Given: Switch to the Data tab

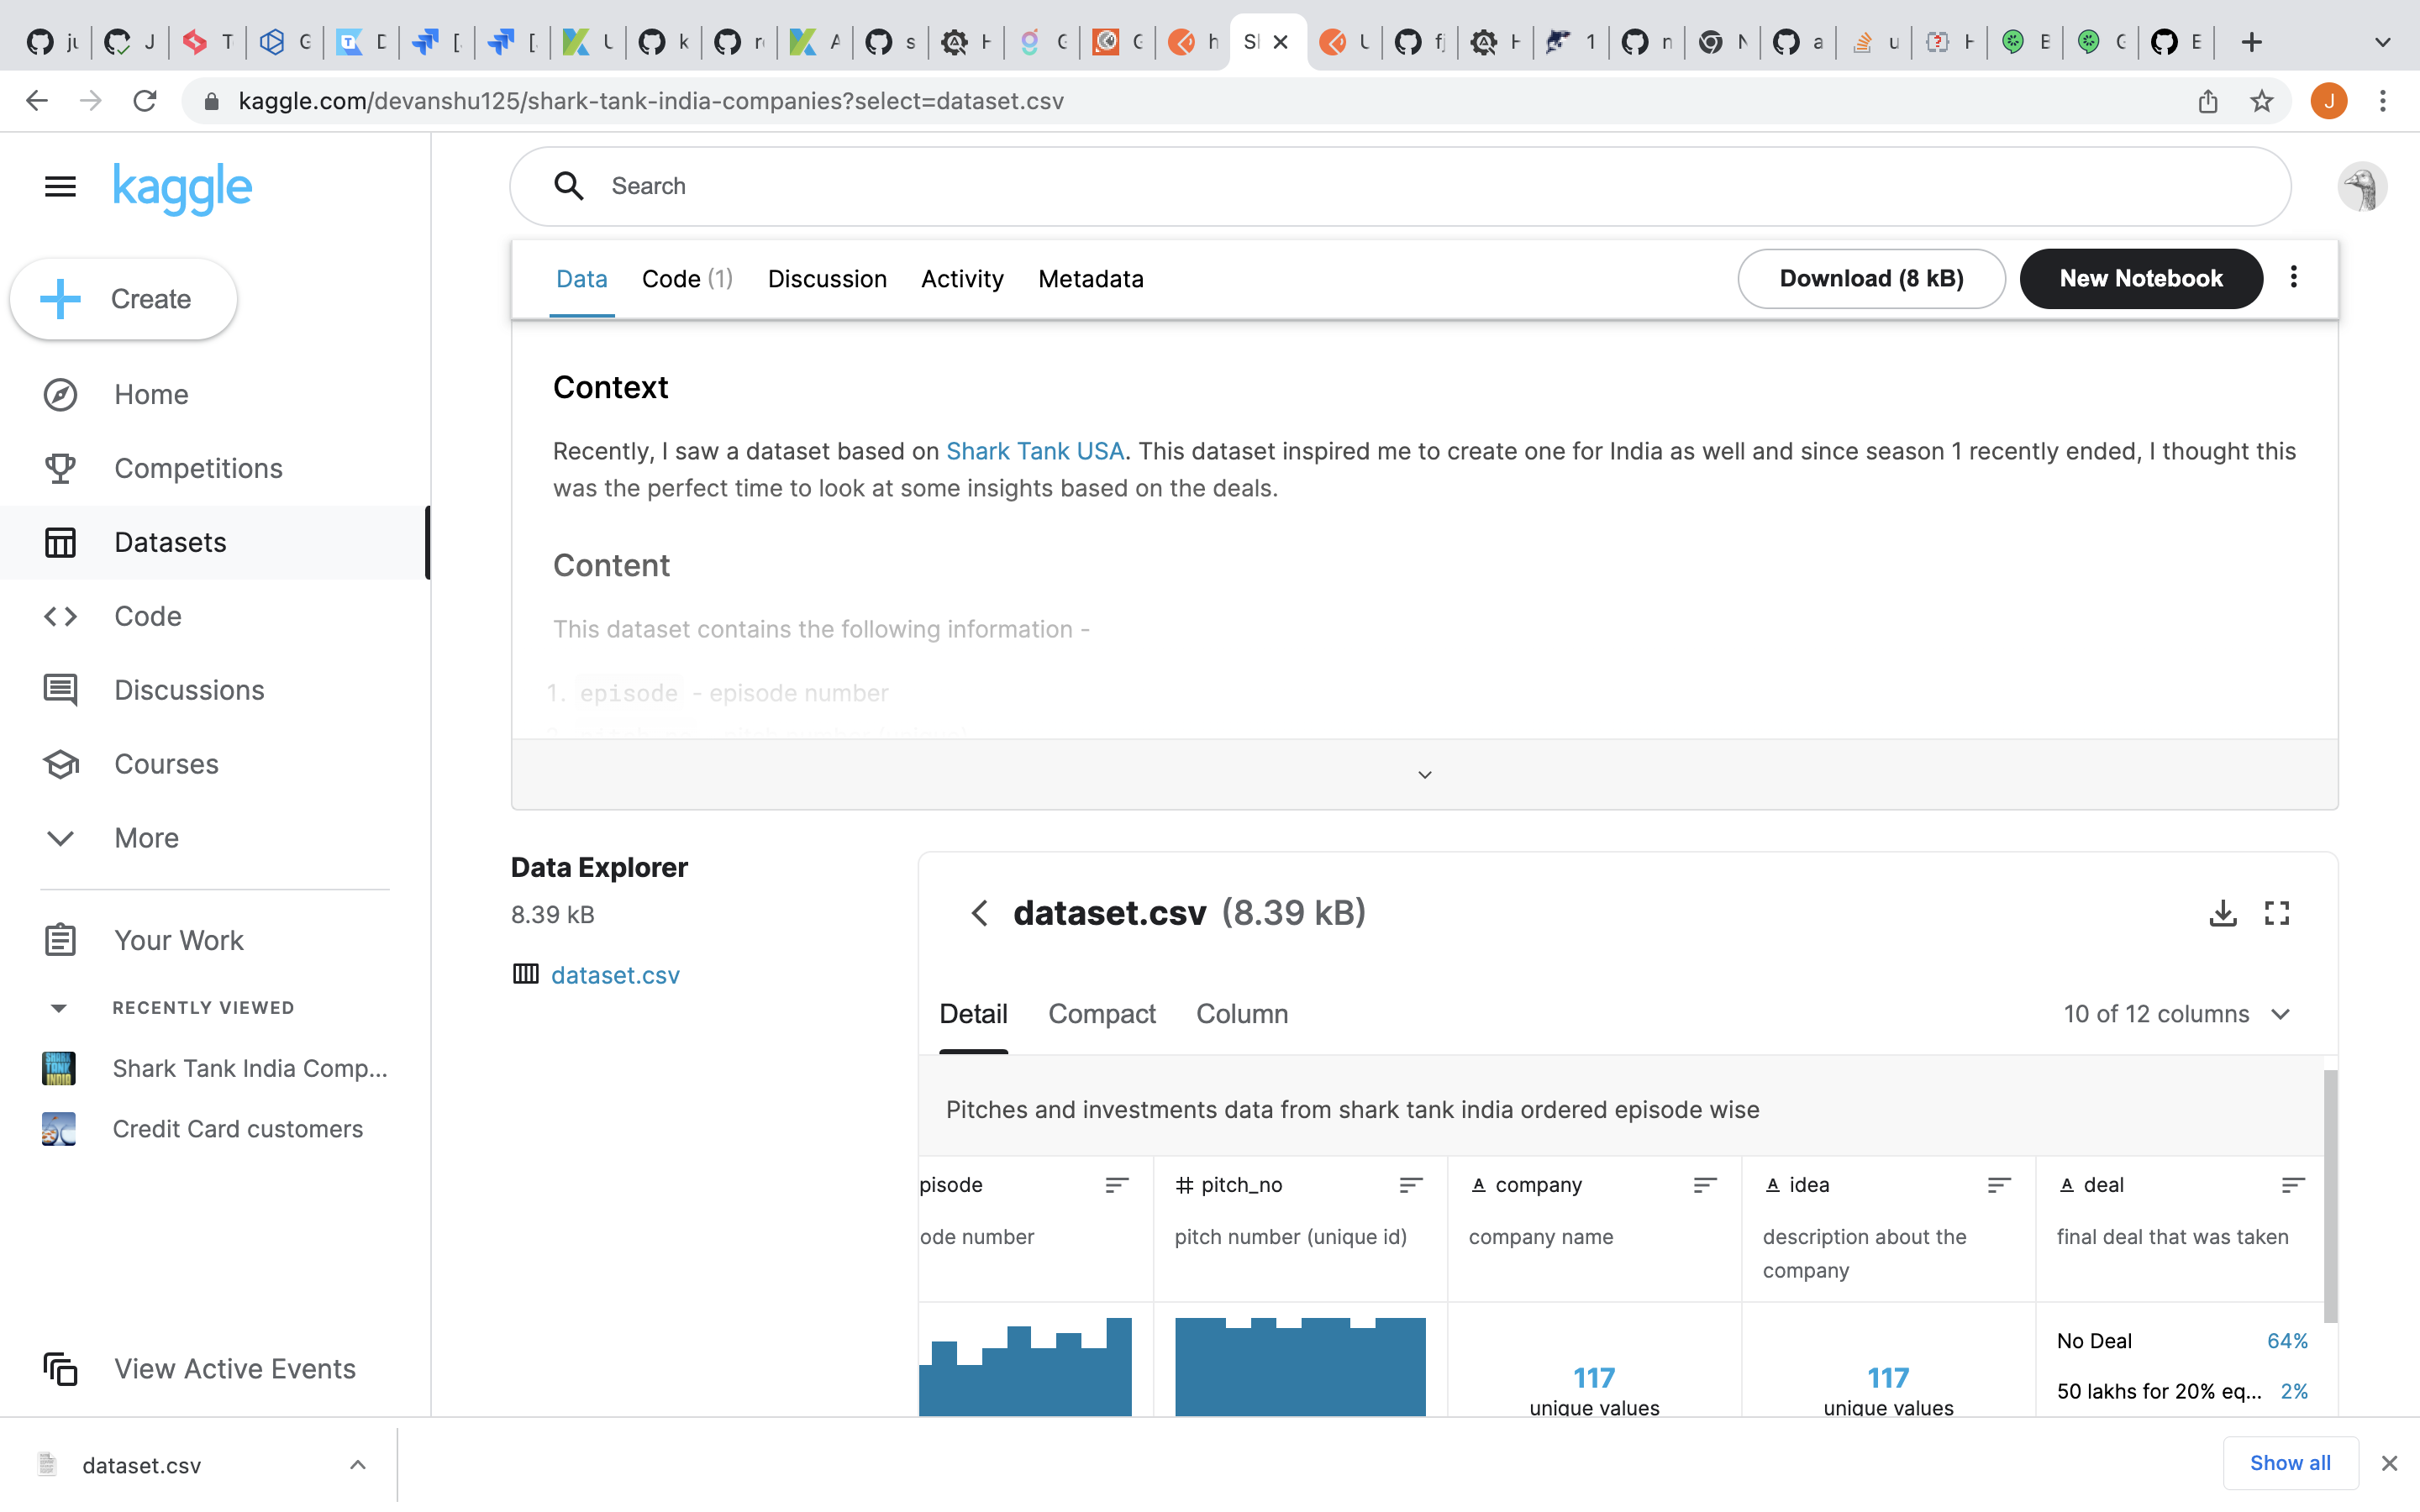Looking at the screenshot, I should click(582, 279).
